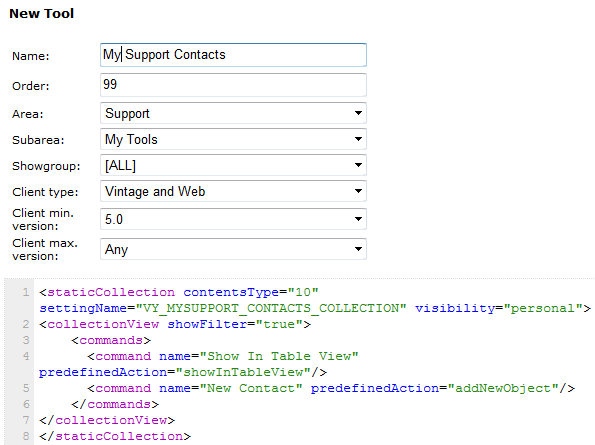595x445 pixels.
Task: Click the arrow on the Client type combo box
Action: click(x=358, y=191)
